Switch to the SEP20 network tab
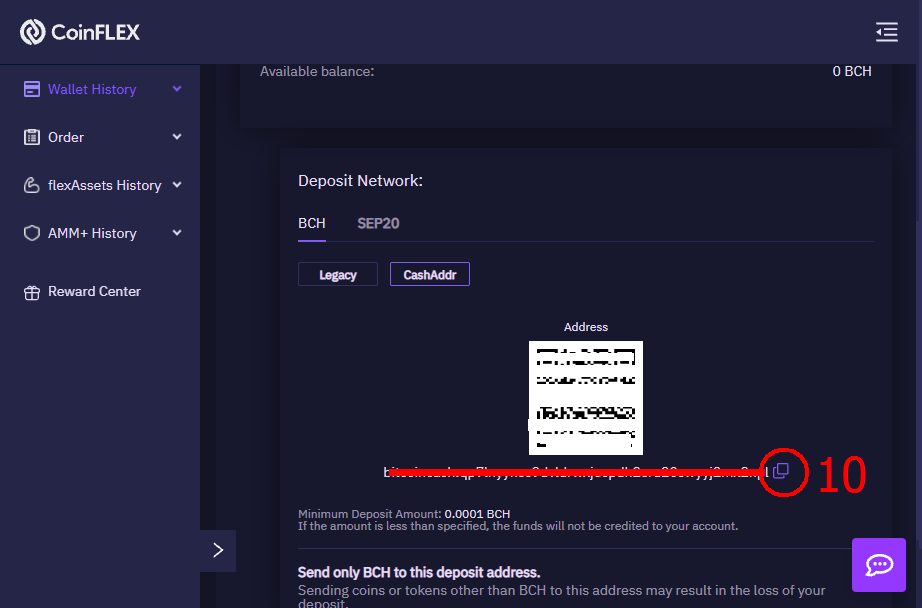The width and height of the screenshot is (922, 608). (x=378, y=223)
